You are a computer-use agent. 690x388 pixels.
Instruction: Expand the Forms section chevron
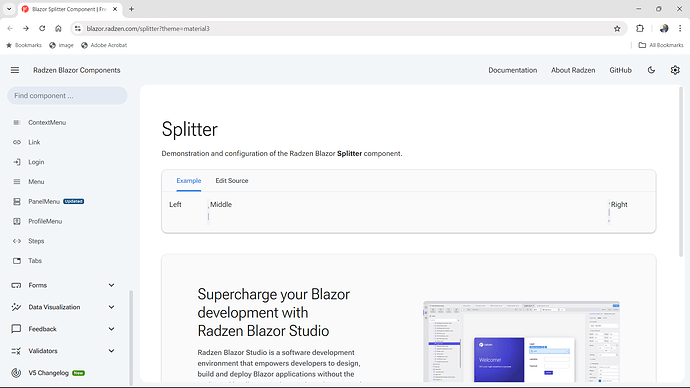click(x=111, y=285)
